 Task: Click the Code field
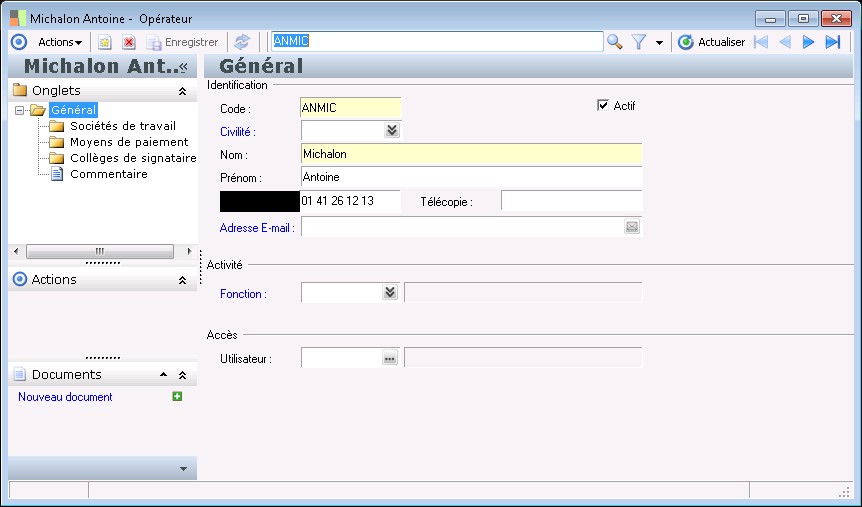click(351, 108)
